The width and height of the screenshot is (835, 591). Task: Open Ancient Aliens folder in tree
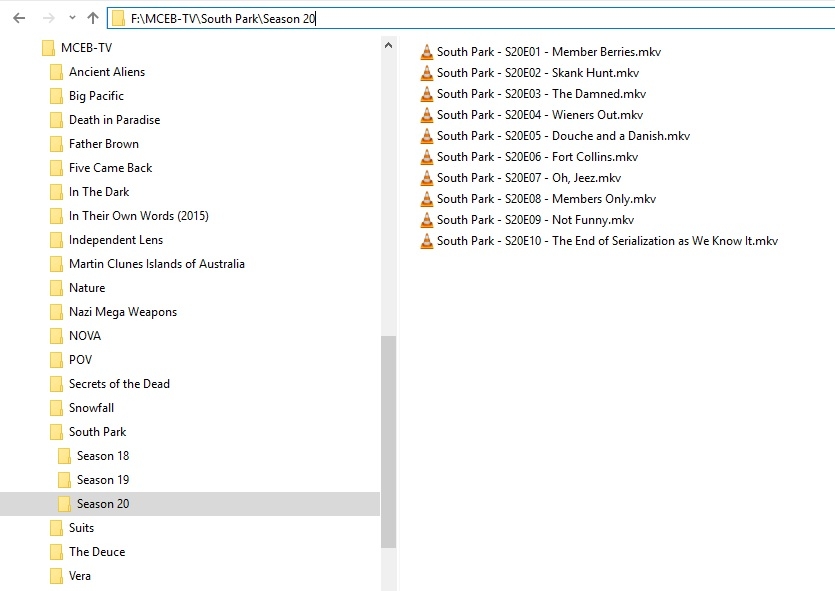(107, 72)
